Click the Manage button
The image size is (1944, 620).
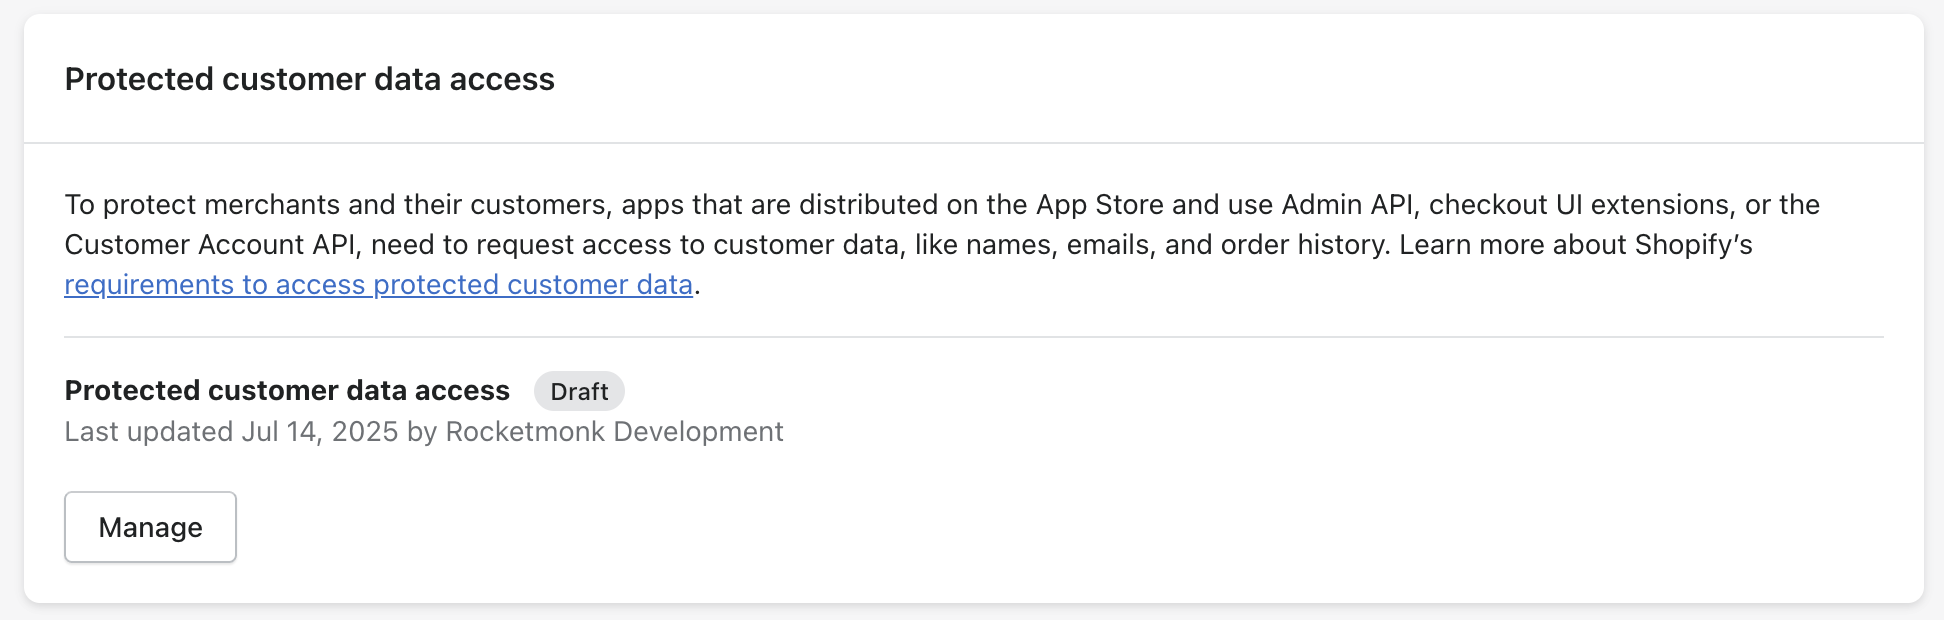point(150,527)
